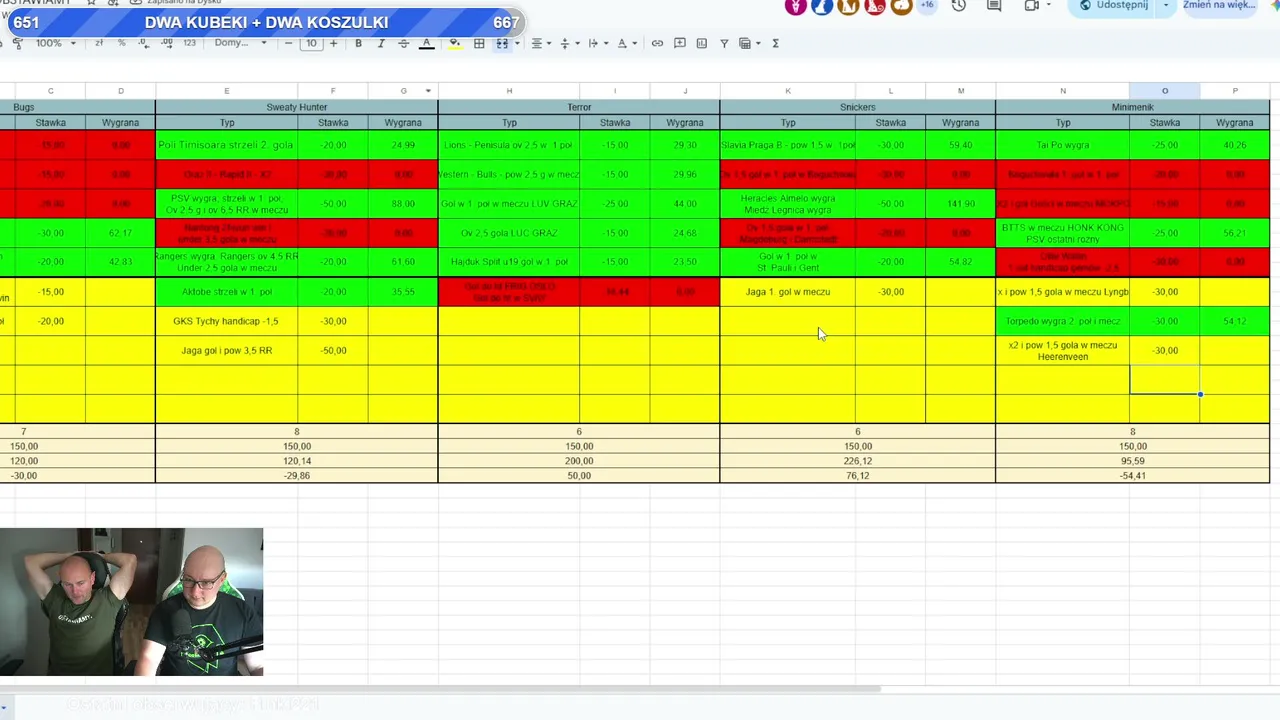Increase font size with plus button
1280x720 pixels.
[333, 43]
